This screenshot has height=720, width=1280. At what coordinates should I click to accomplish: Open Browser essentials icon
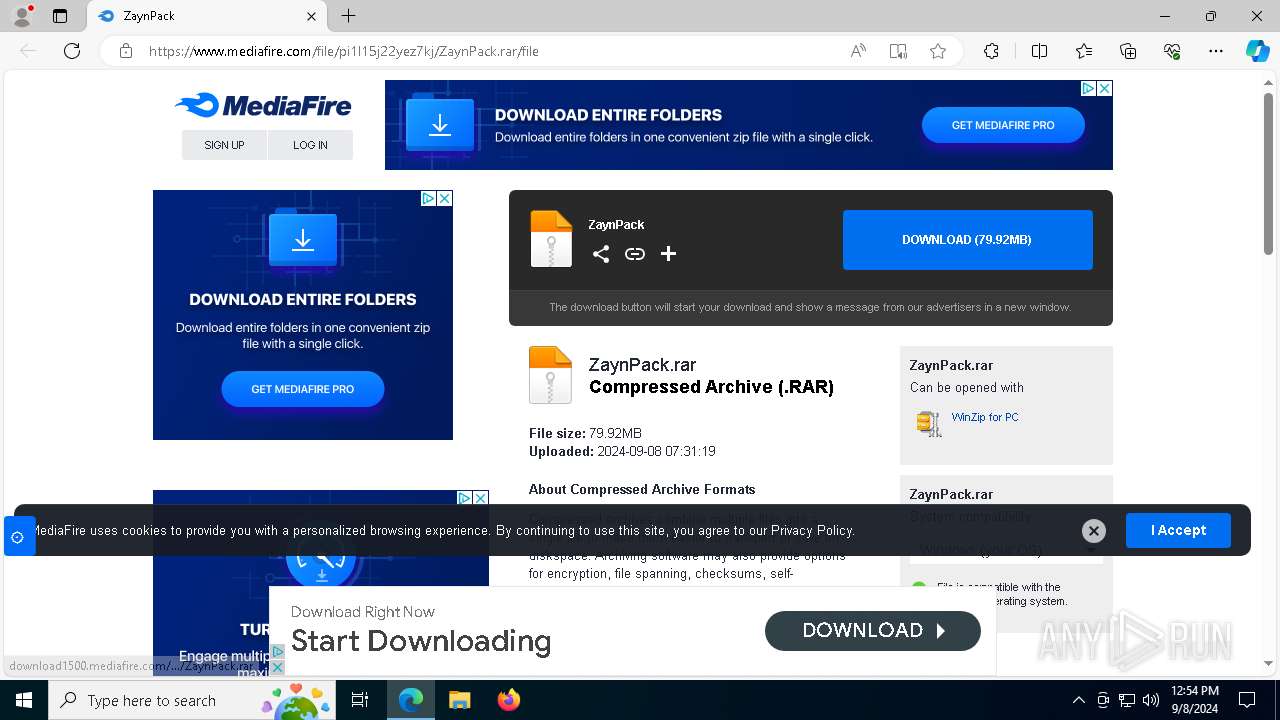point(1172,51)
